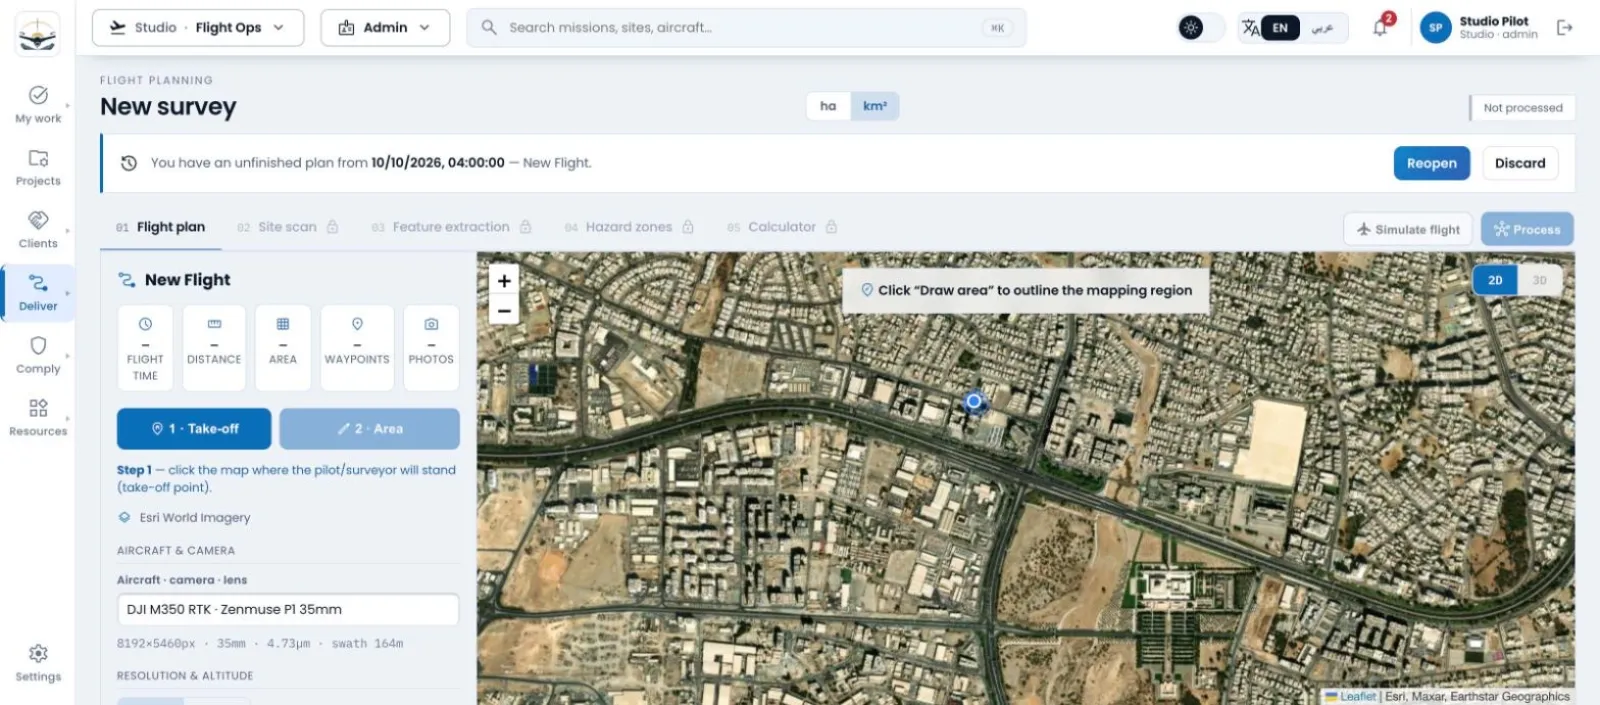
Task: Open Projects in sidebar
Action: coord(38,167)
